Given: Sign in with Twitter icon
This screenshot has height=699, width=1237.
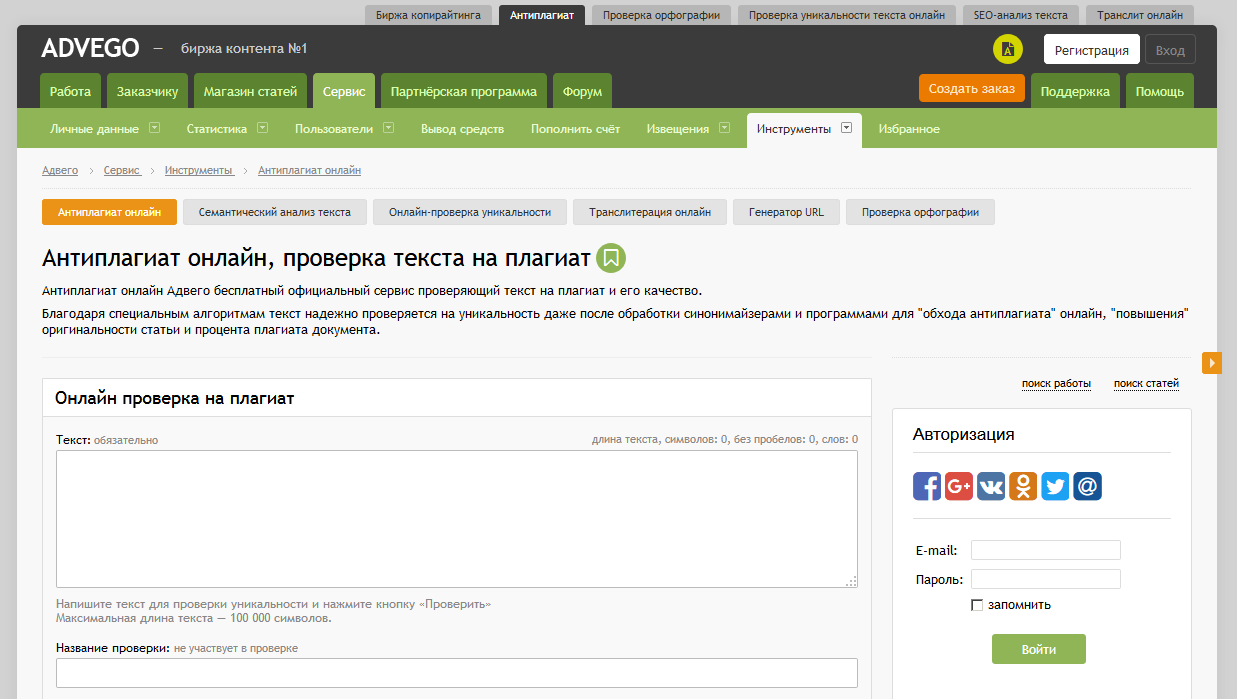Looking at the screenshot, I should tap(1055, 486).
